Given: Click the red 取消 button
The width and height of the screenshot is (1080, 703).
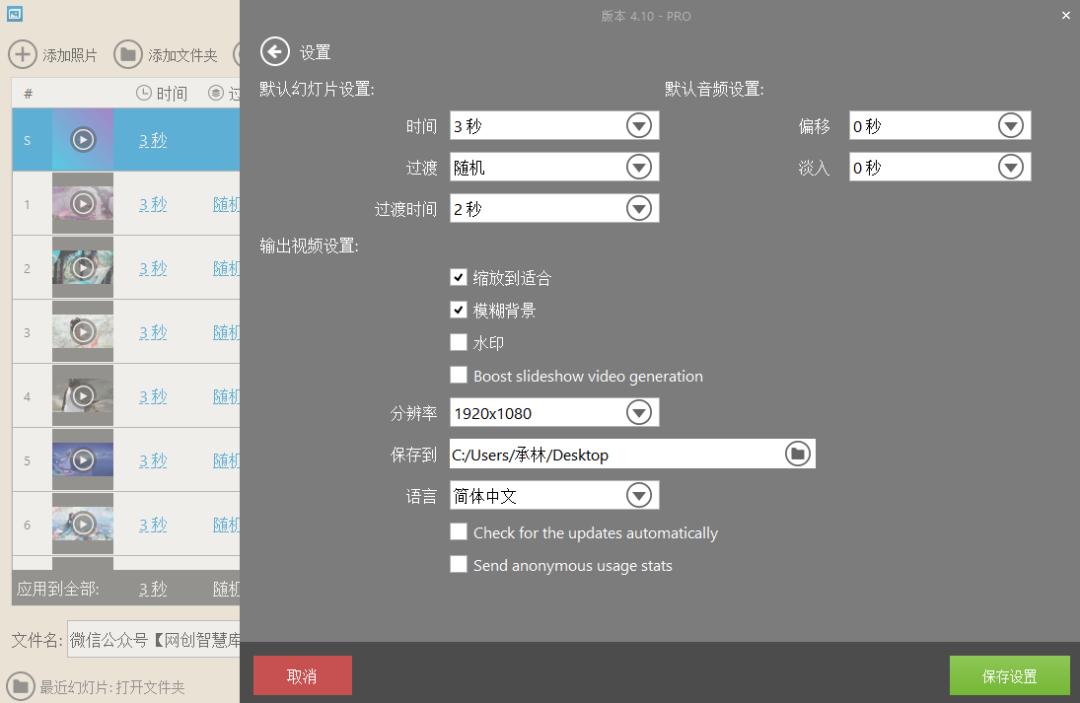Looking at the screenshot, I should point(302,675).
